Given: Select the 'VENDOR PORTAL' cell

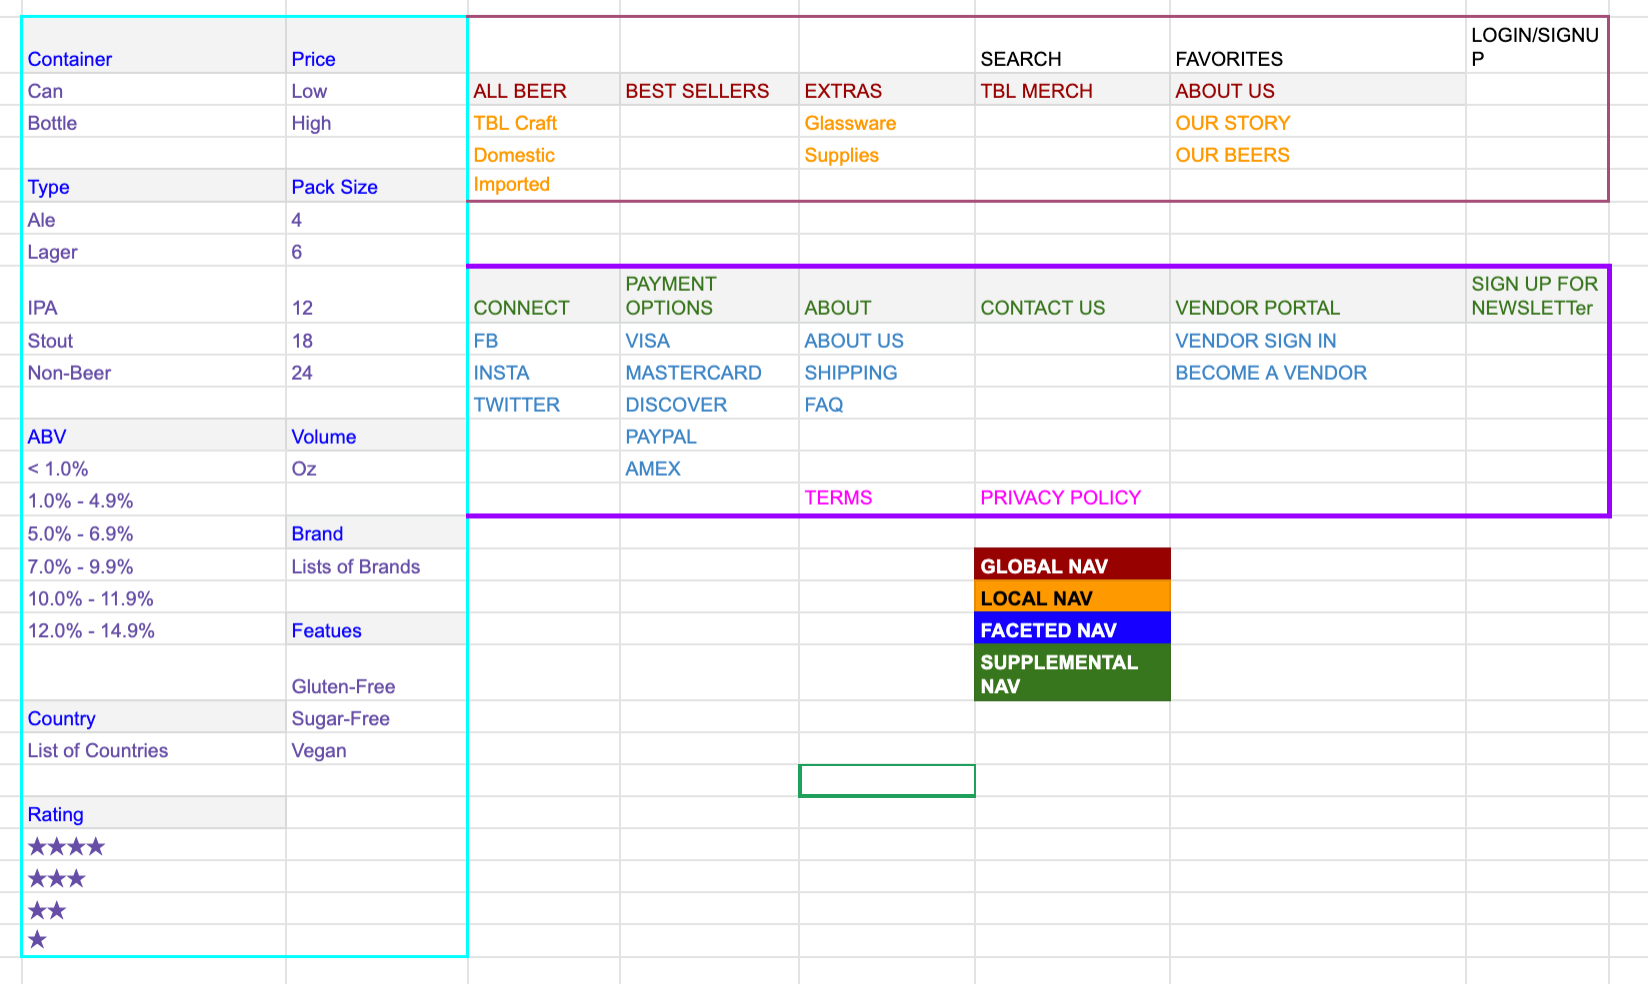Looking at the screenshot, I should point(1318,295).
